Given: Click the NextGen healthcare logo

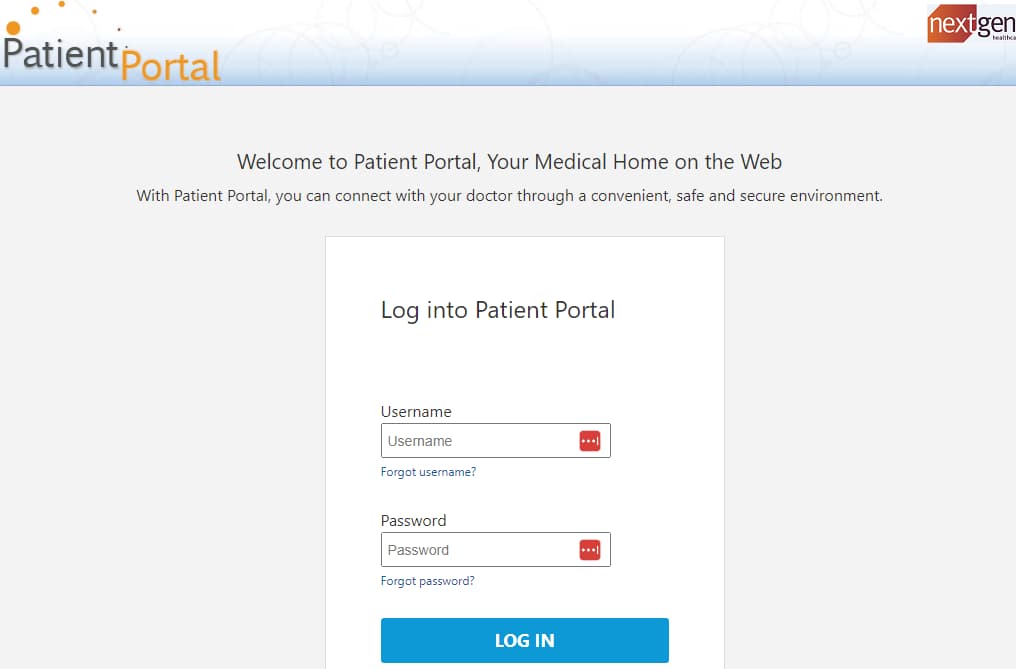Looking at the screenshot, I should click(x=971, y=24).
